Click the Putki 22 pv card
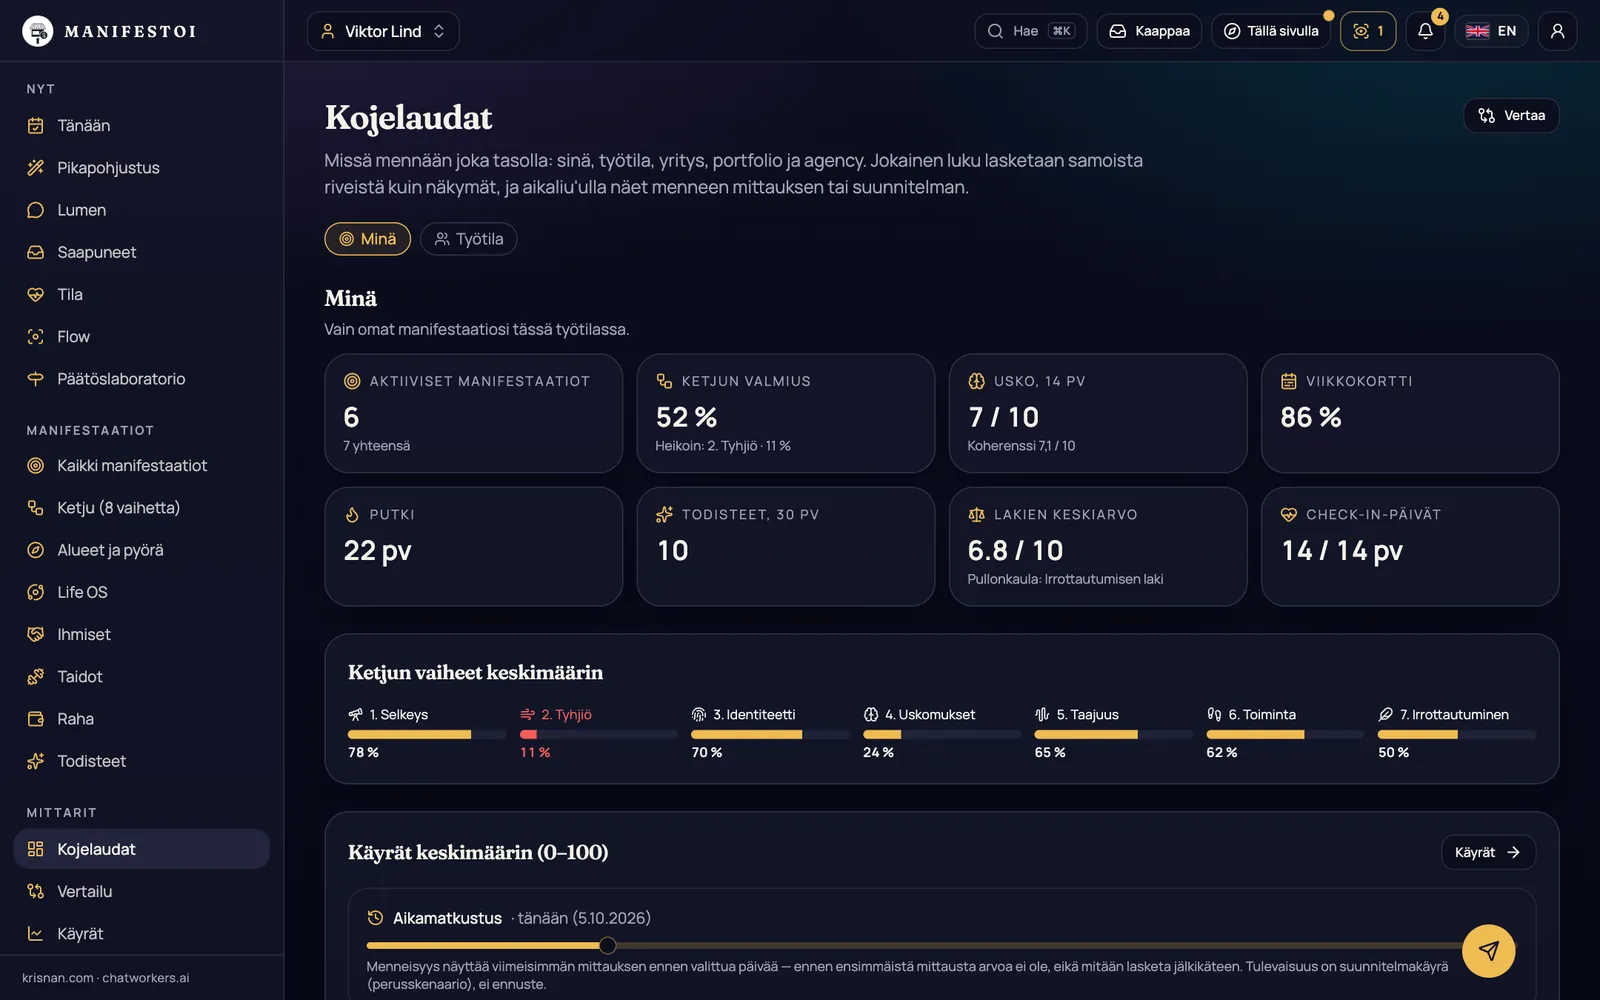Viewport: 1600px width, 1000px height. (x=474, y=546)
